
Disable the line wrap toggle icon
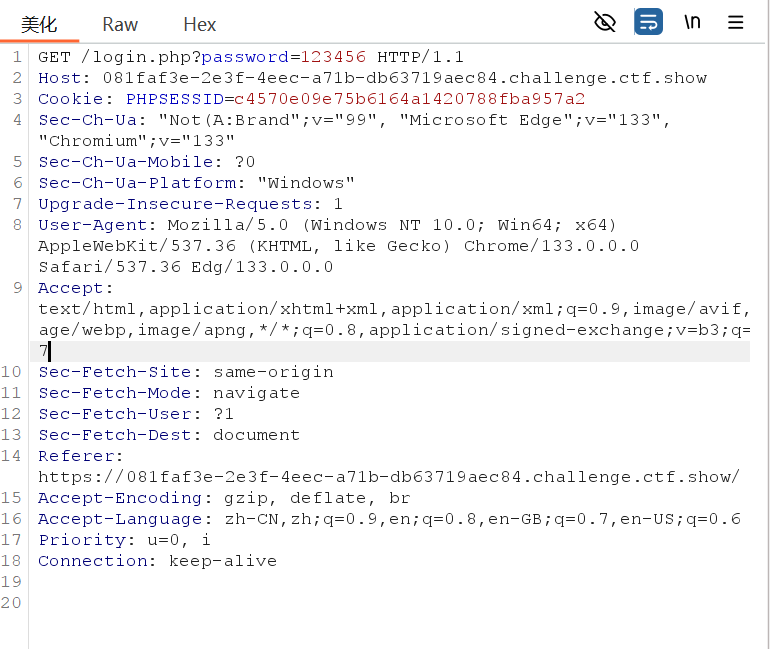pos(649,22)
